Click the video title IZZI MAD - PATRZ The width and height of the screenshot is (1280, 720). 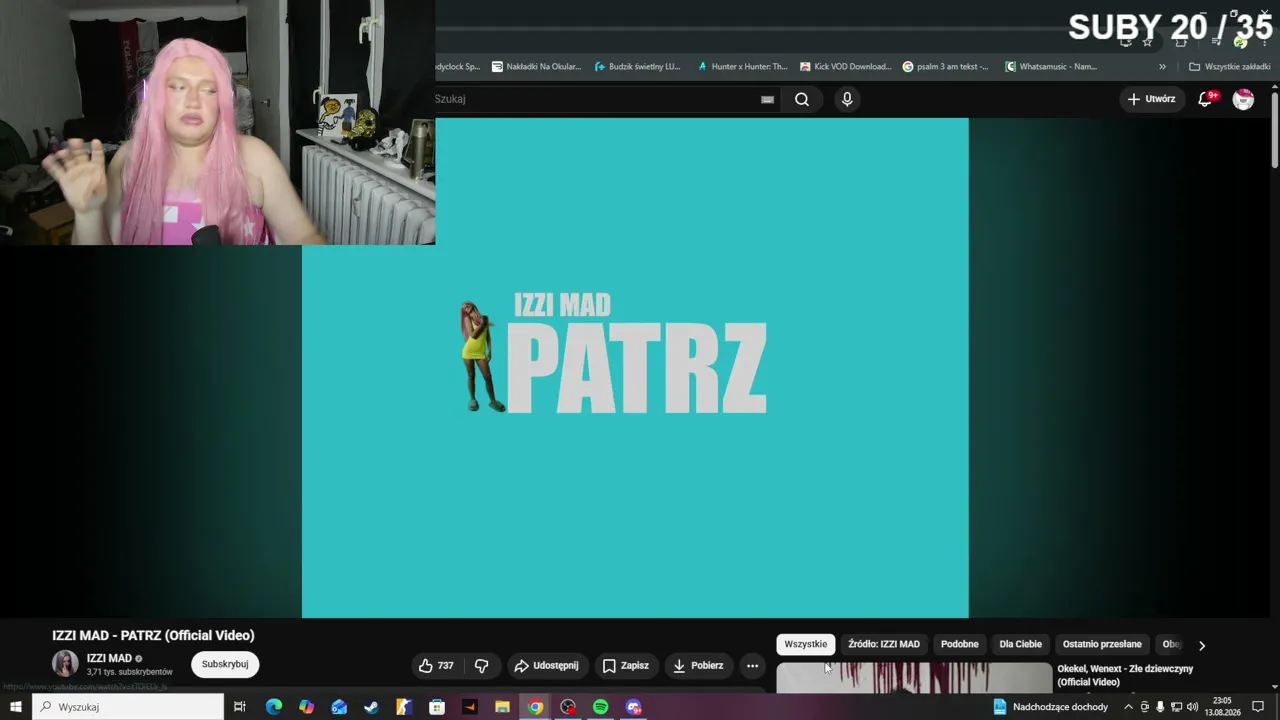(153, 635)
